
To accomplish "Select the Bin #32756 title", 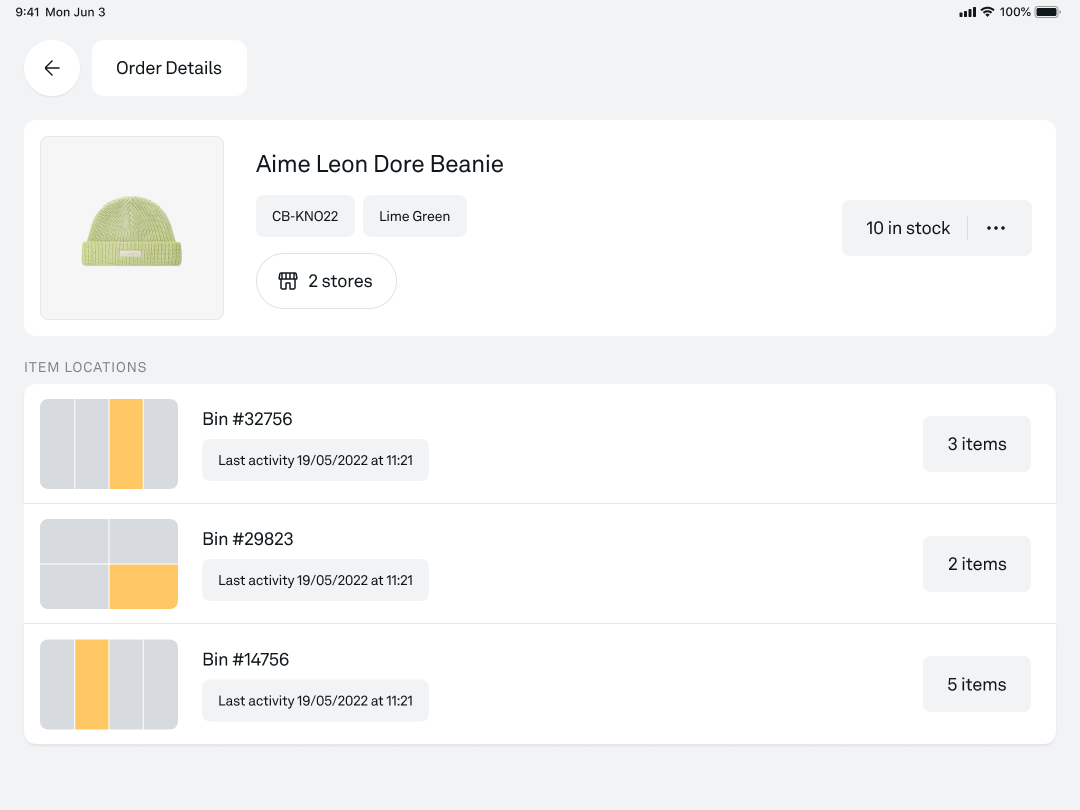I will pos(247,419).
